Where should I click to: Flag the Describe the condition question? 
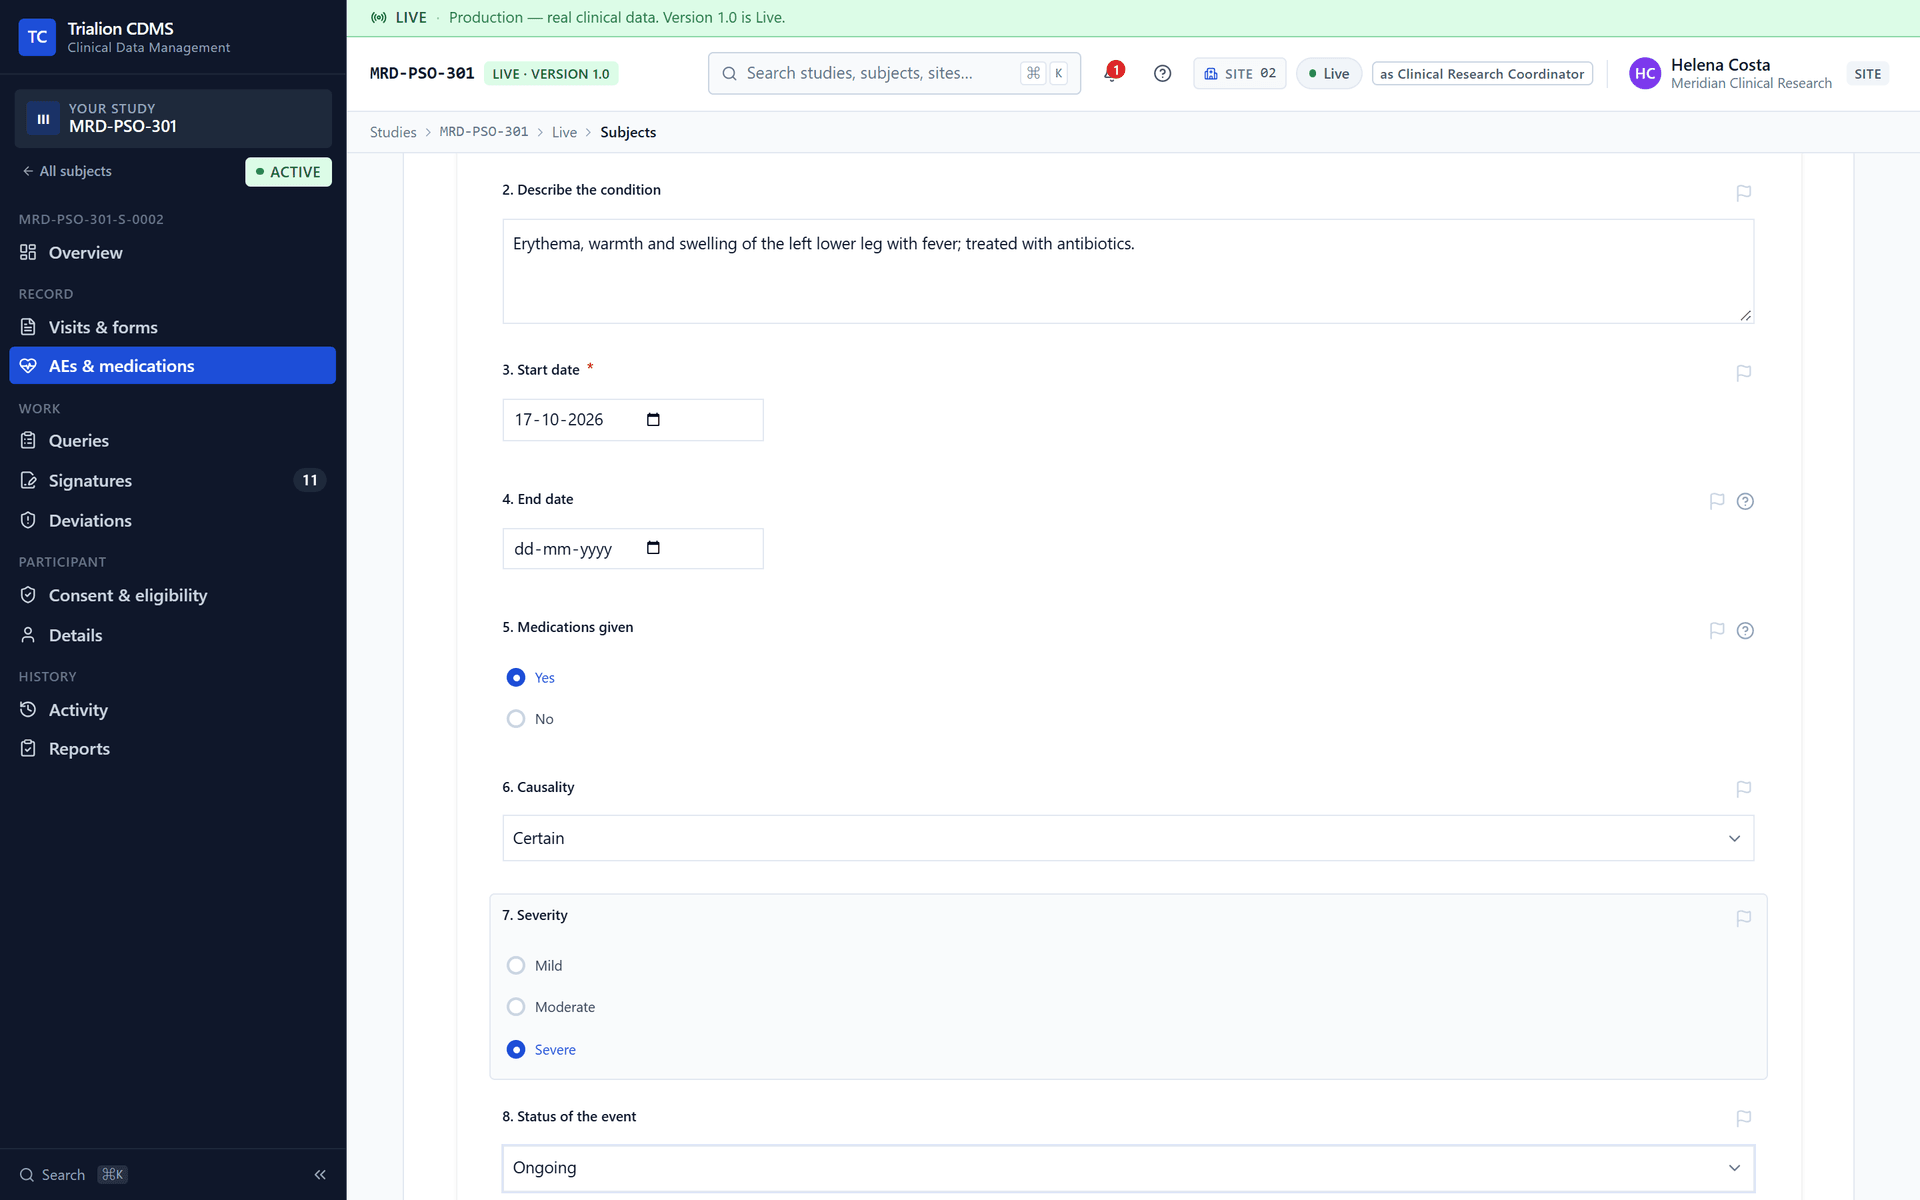pyautogui.click(x=1743, y=193)
